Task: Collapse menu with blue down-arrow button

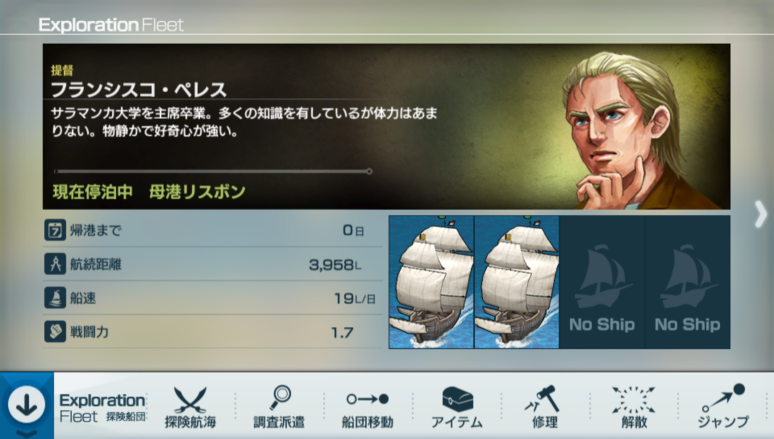Action: 27,405
